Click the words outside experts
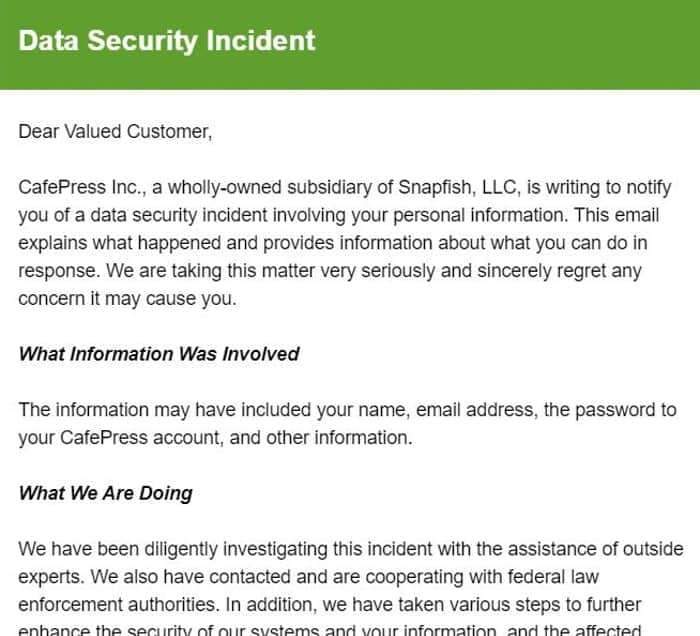 coord(351,563)
